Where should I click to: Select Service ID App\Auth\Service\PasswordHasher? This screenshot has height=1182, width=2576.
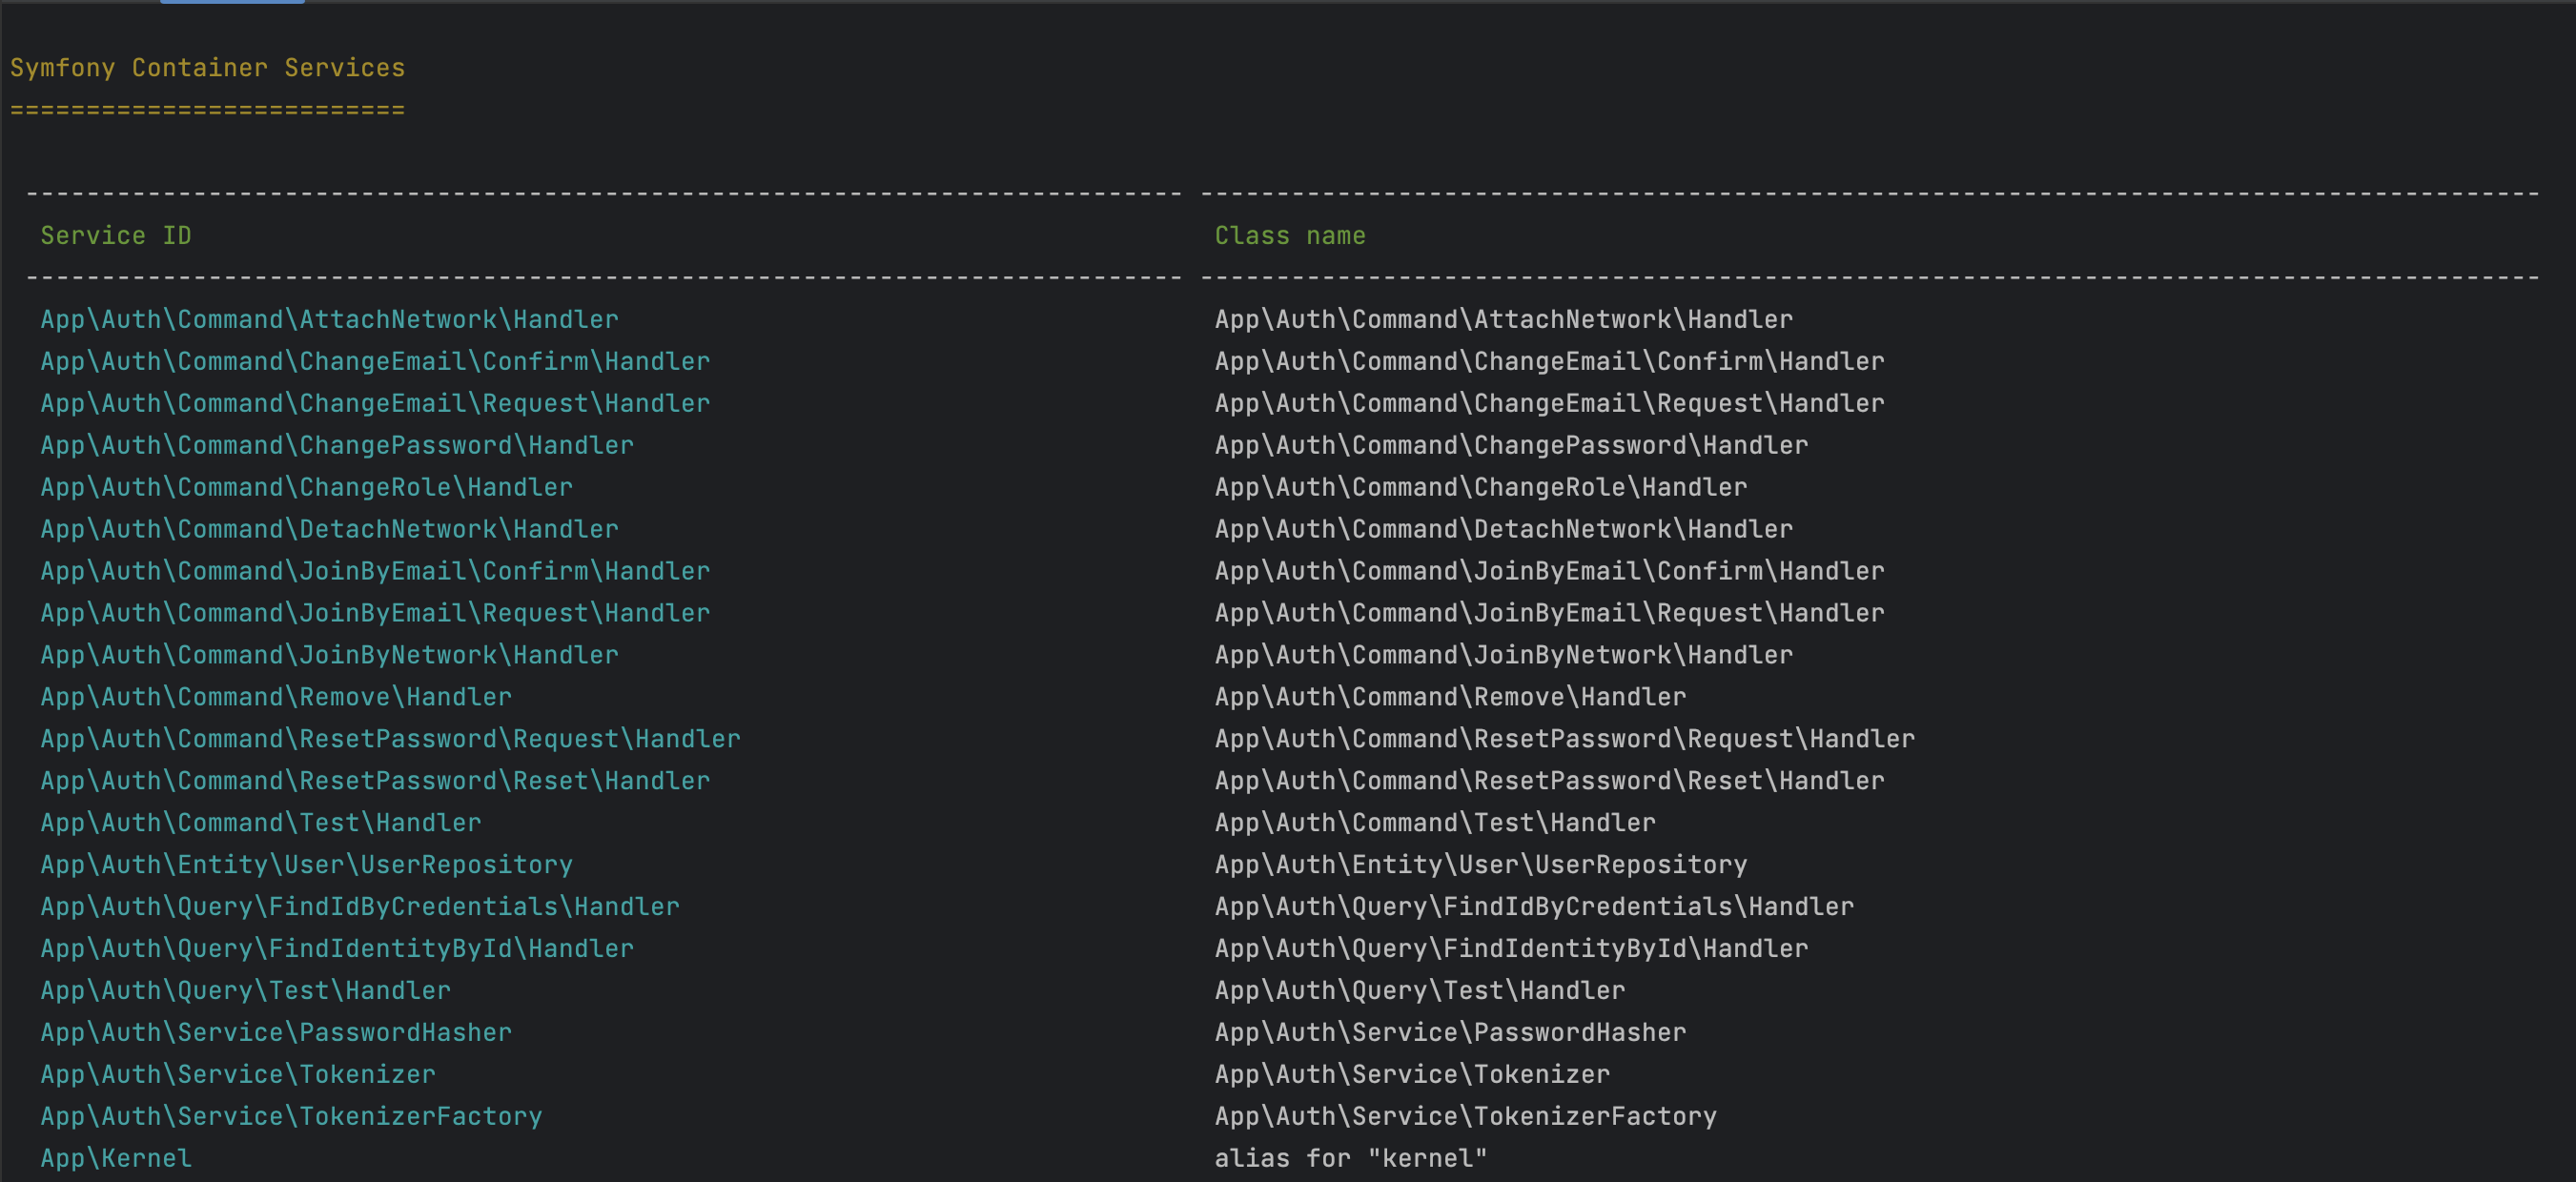(x=276, y=1034)
